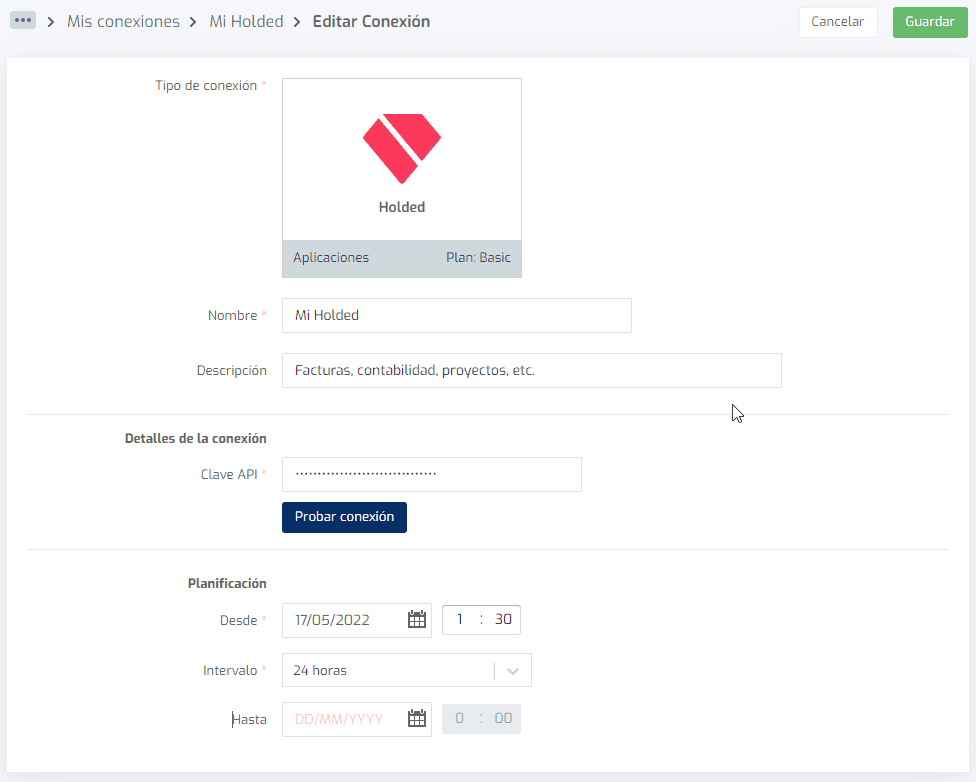Save with the Guardar button

(x=930, y=22)
